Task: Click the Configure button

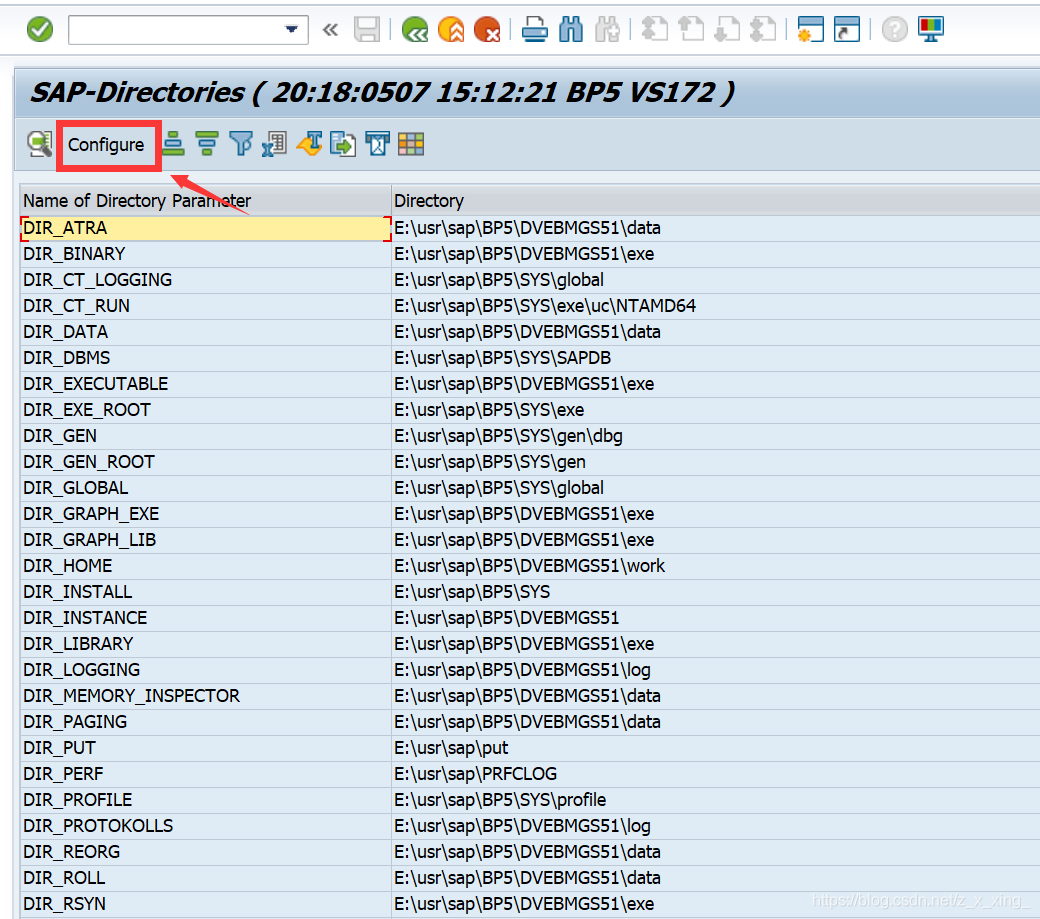Action: (x=106, y=145)
